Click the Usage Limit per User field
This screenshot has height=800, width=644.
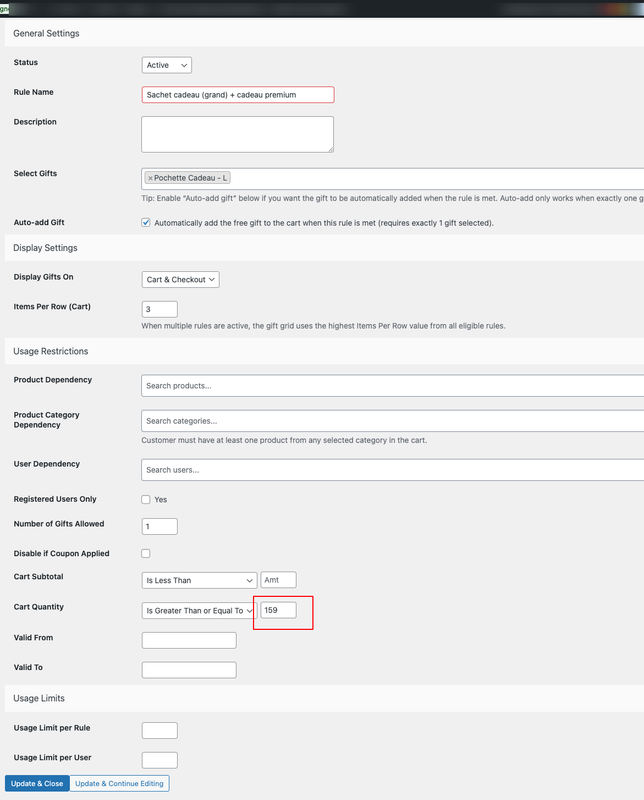click(160, 760)
